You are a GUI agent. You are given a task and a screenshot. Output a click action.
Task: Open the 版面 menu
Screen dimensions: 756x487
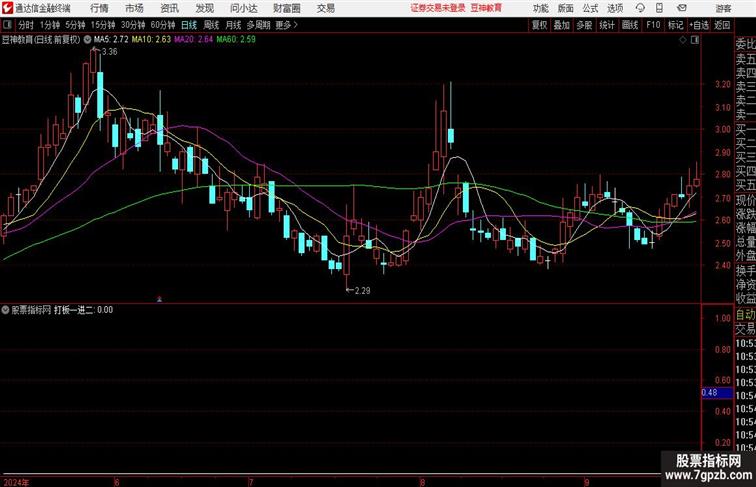coord(566,8)
